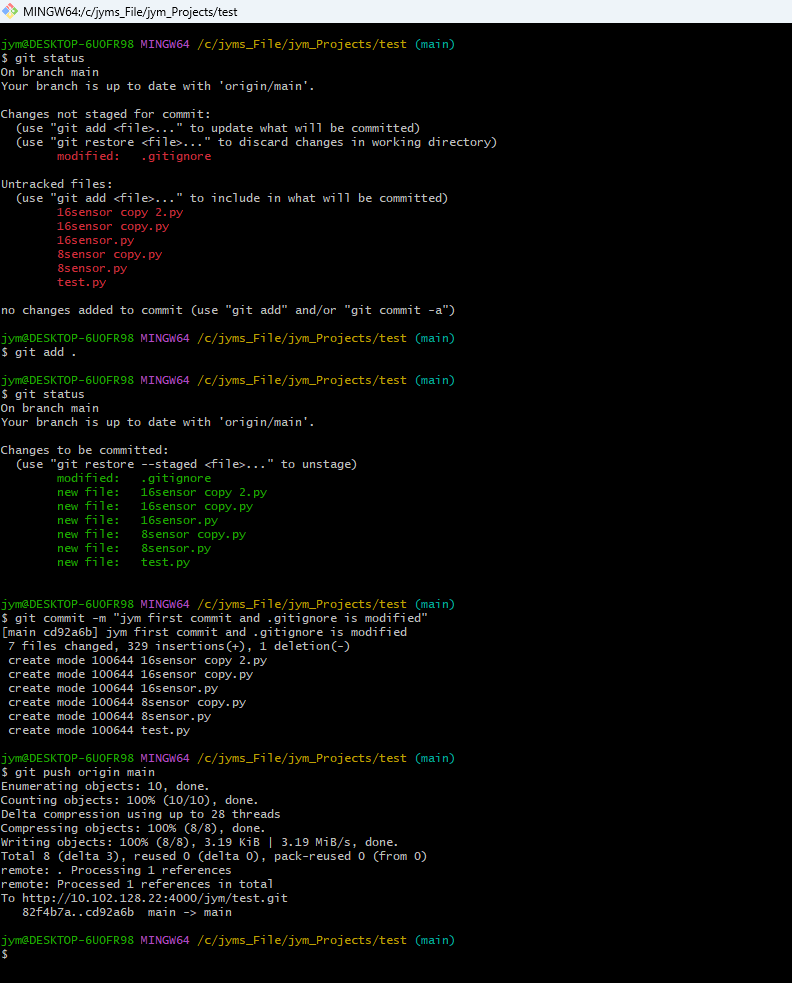Click the red untracked 'test.py' entry
The height and width of the screenshot is (983, 792).
[82, 282]
